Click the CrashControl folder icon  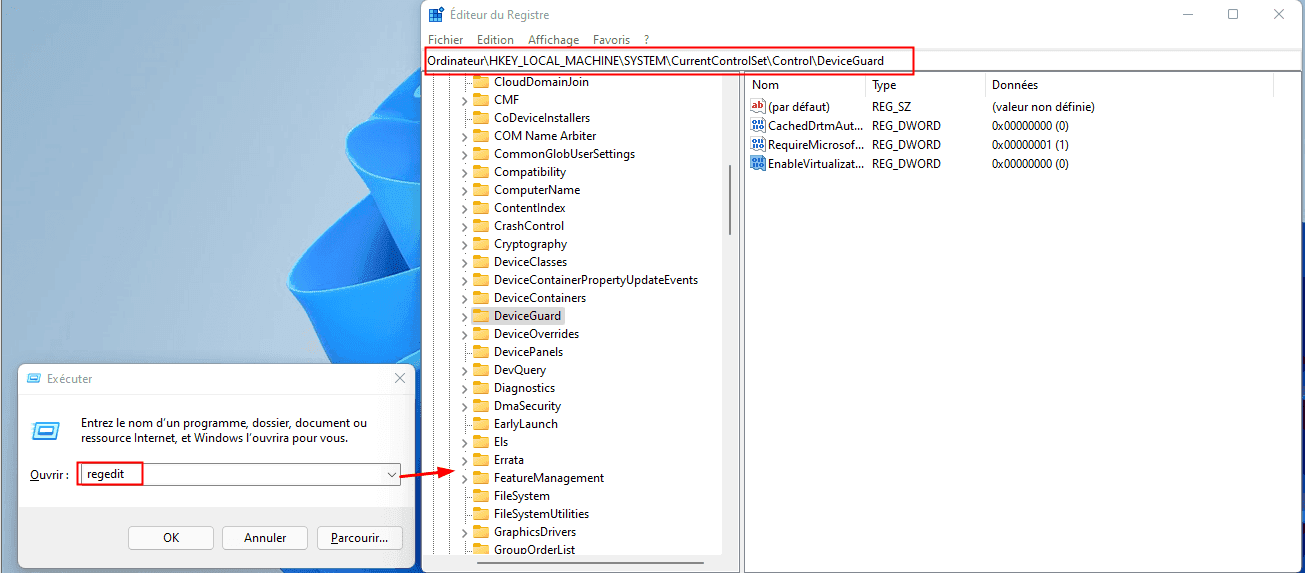click(480, 226)
